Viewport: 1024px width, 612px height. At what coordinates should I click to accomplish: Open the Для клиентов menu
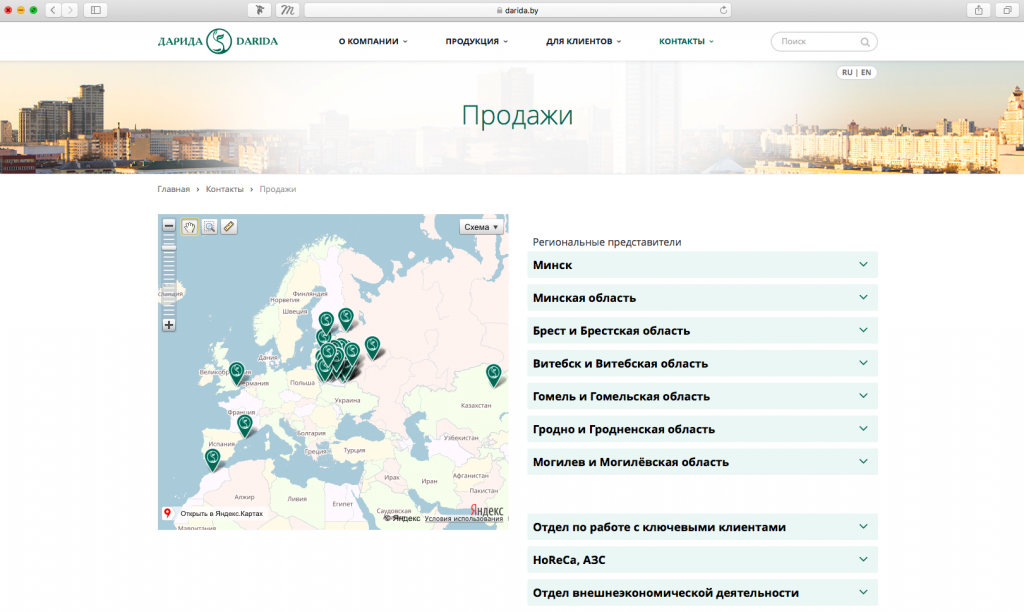coord(583,41)
